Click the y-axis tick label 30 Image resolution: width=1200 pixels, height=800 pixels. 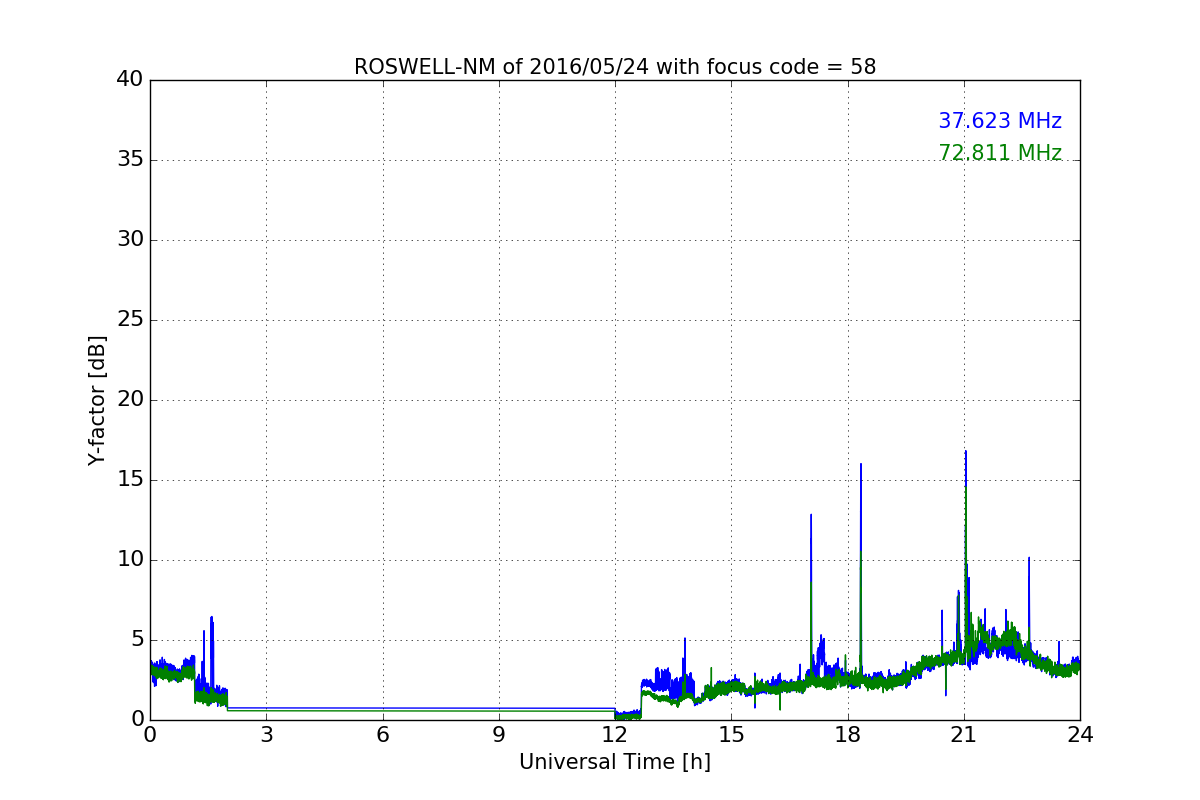(x=130, y=240)
